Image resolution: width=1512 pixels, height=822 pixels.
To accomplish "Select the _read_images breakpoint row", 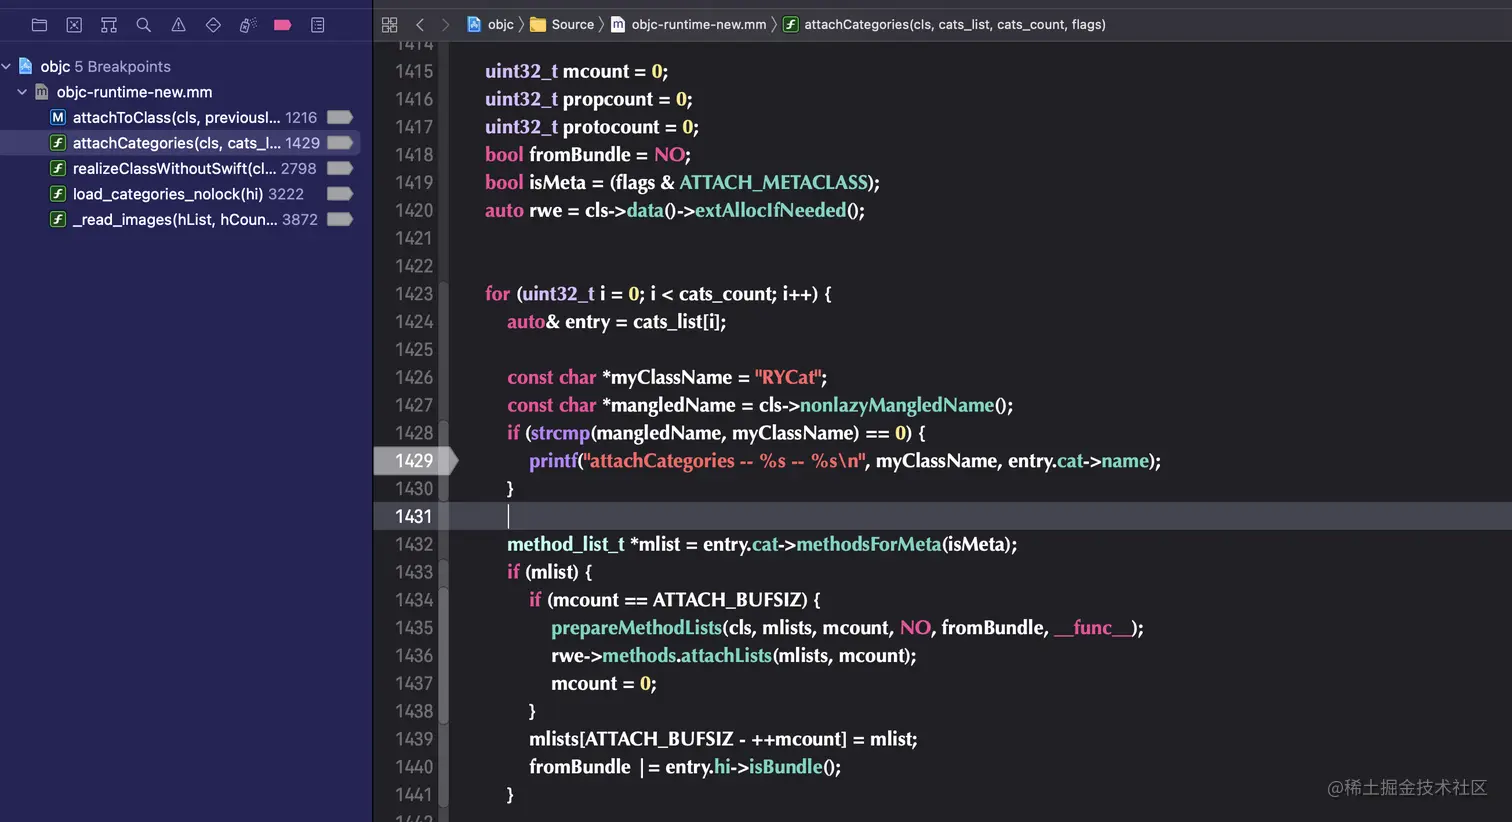I will click(180, 219).
